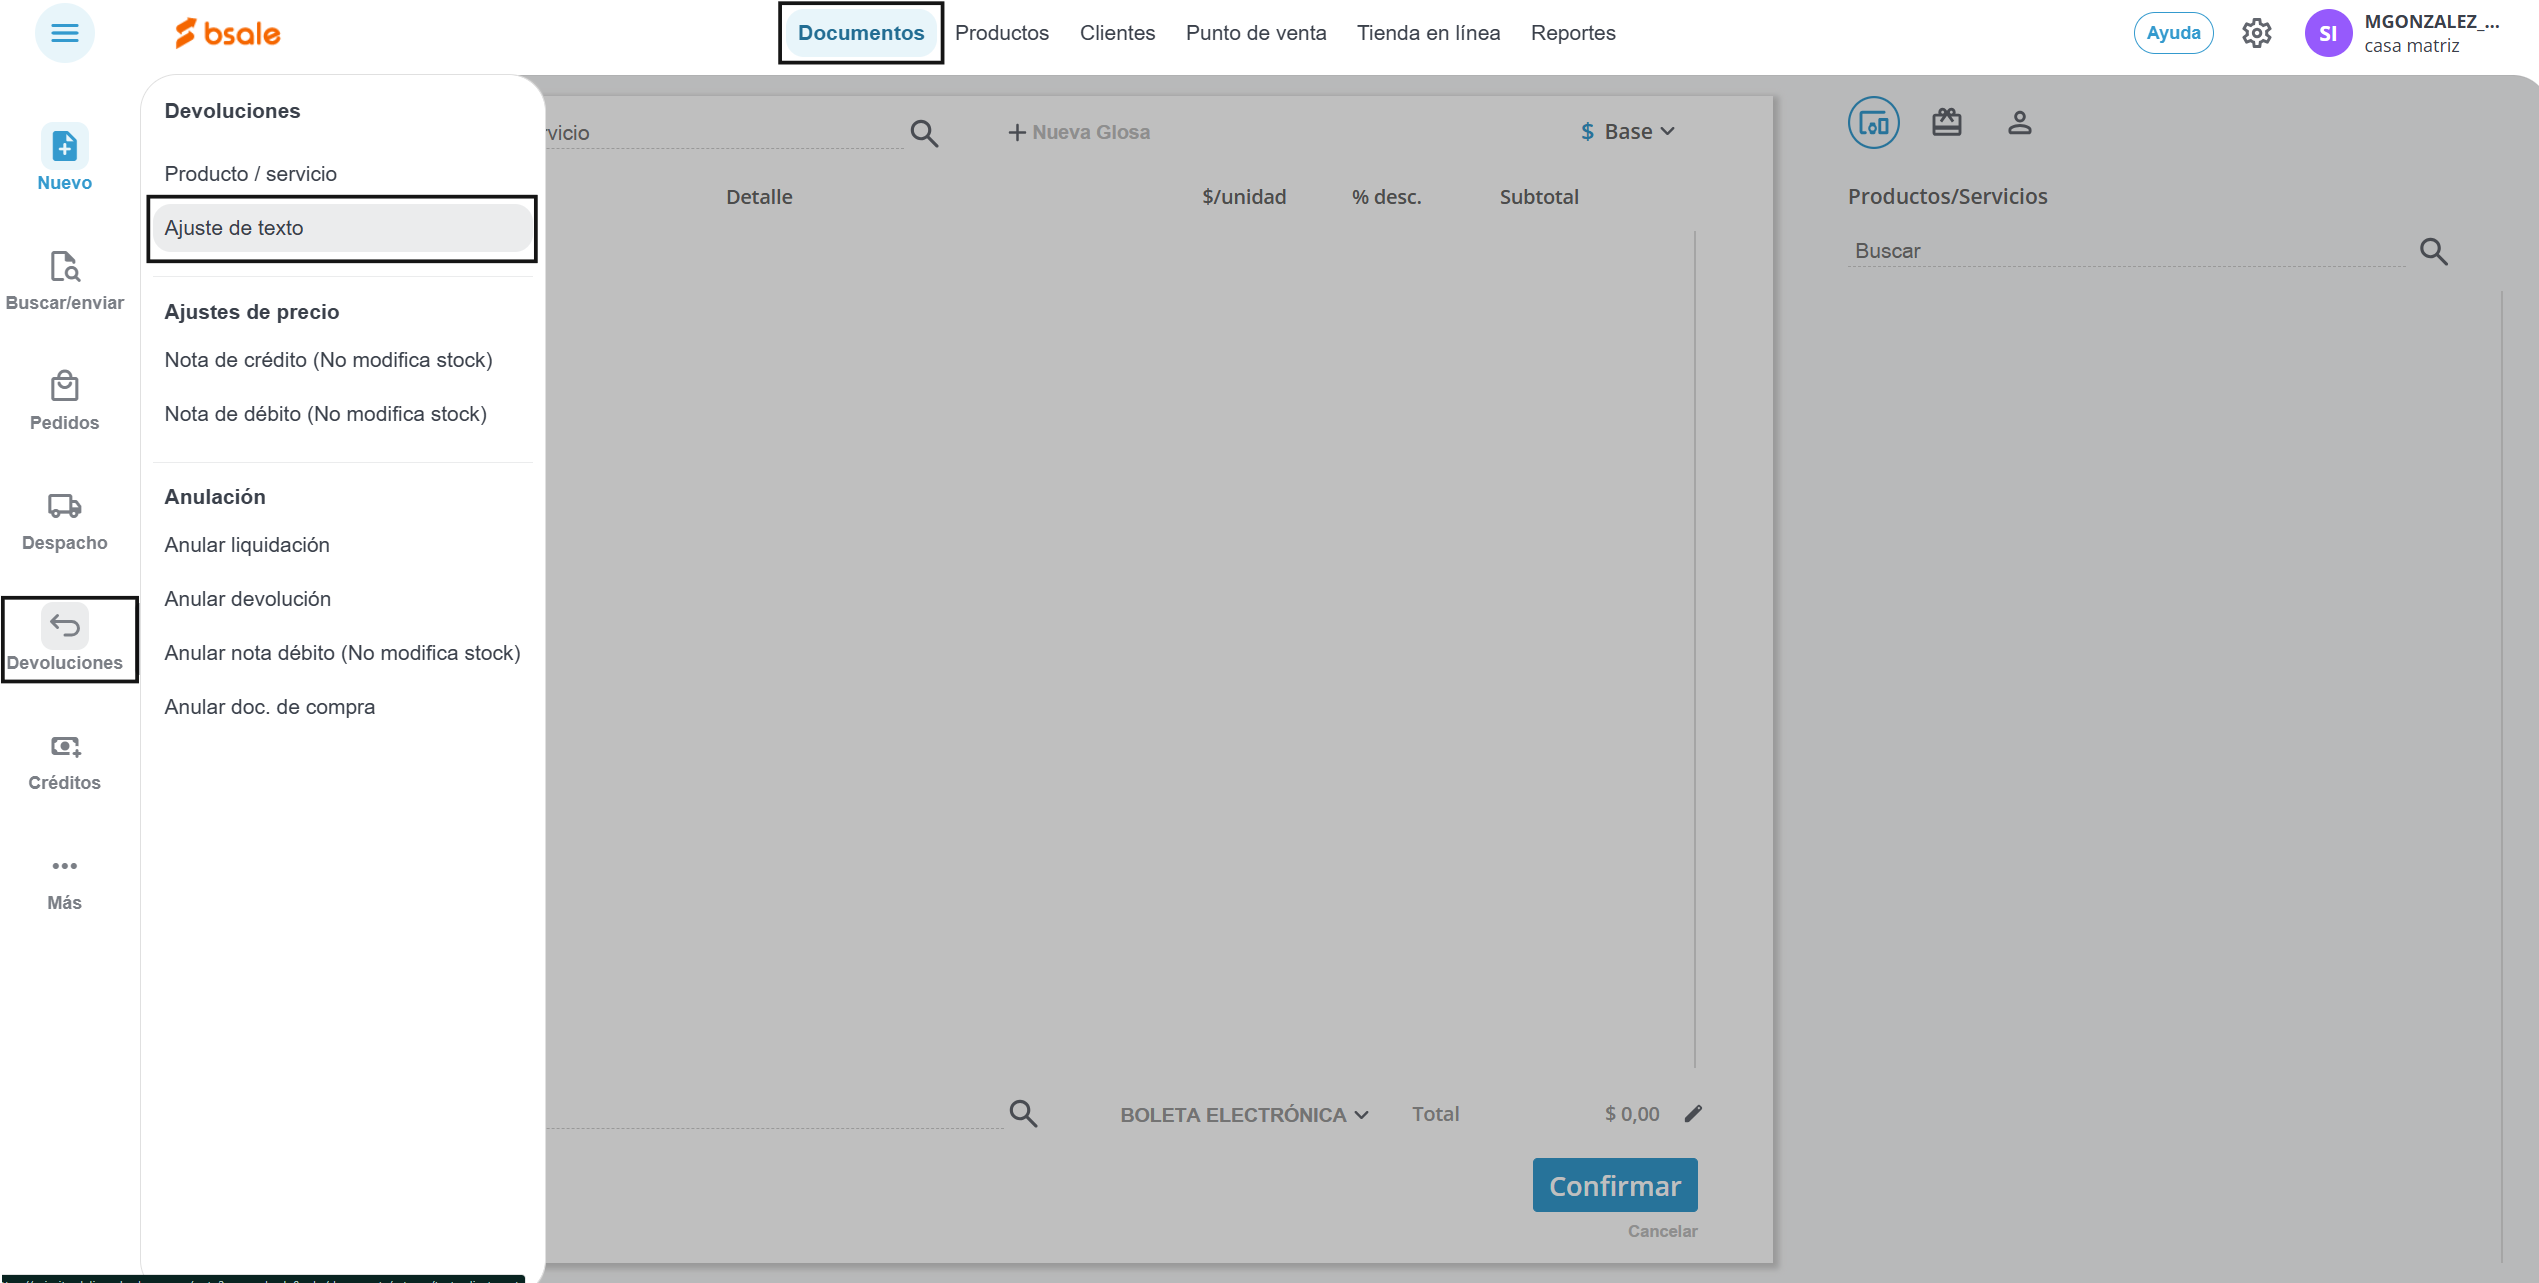Screen dimensions: 2539x1283
Task: Open the settings gear icon
Action: [2256, 33]
